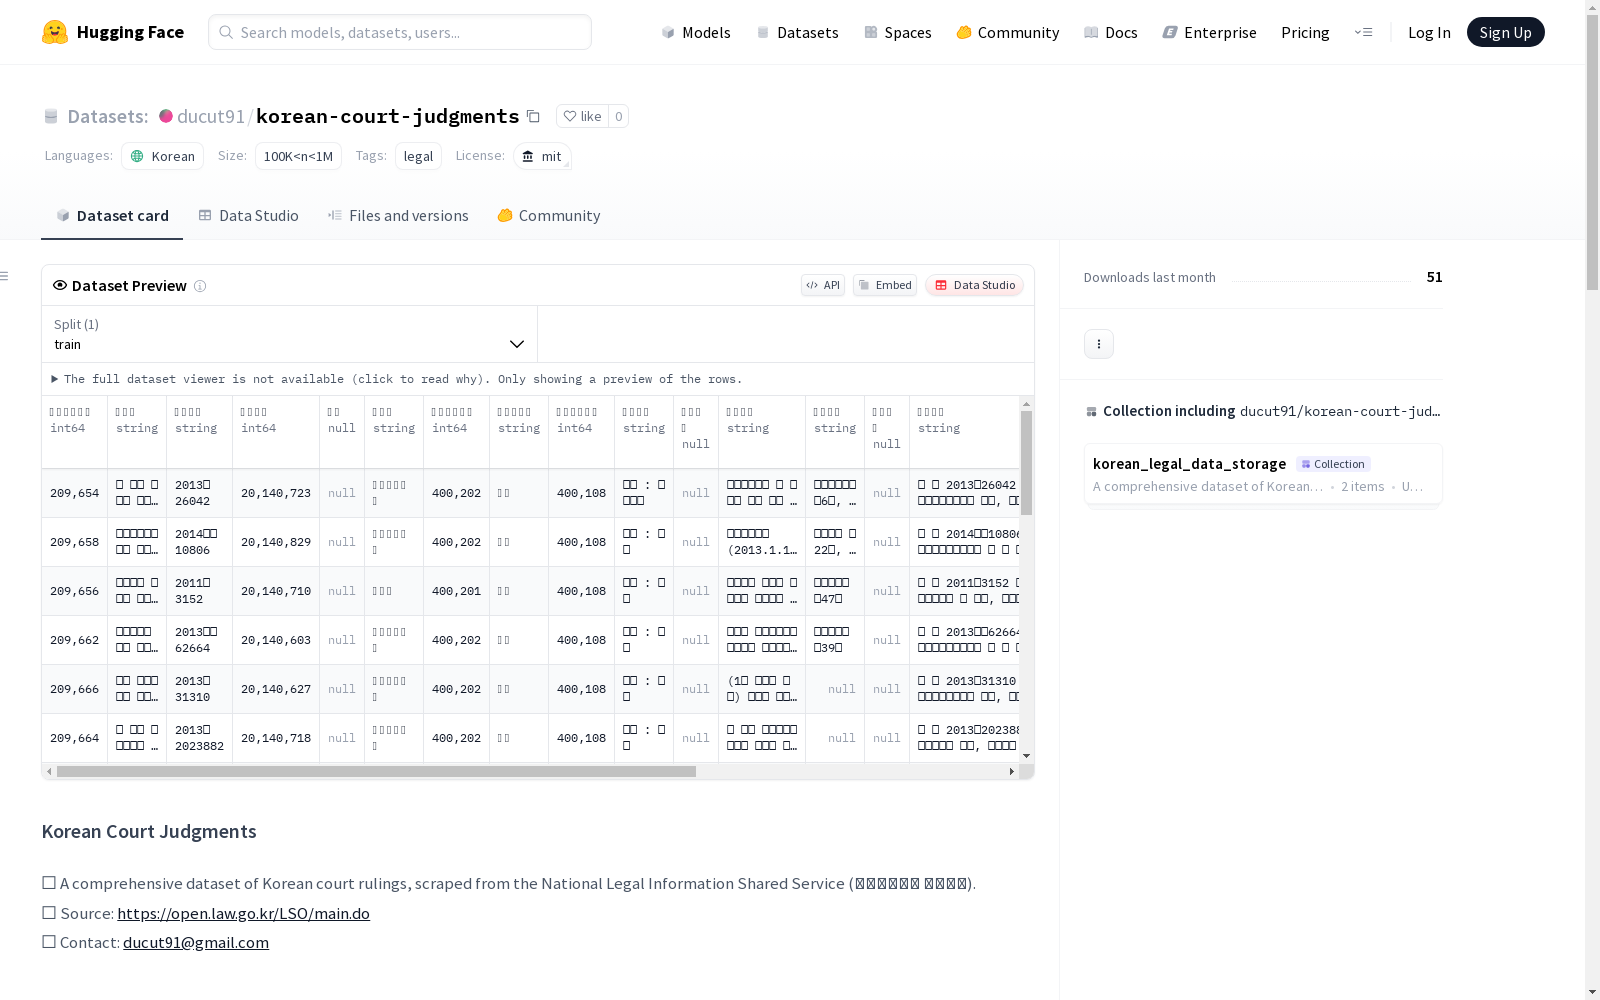Image resolution: width=1600 pixels, height=1000 pixels.
Task: Expand the full dataset viewer not available notice
Action: coord(397,379)
